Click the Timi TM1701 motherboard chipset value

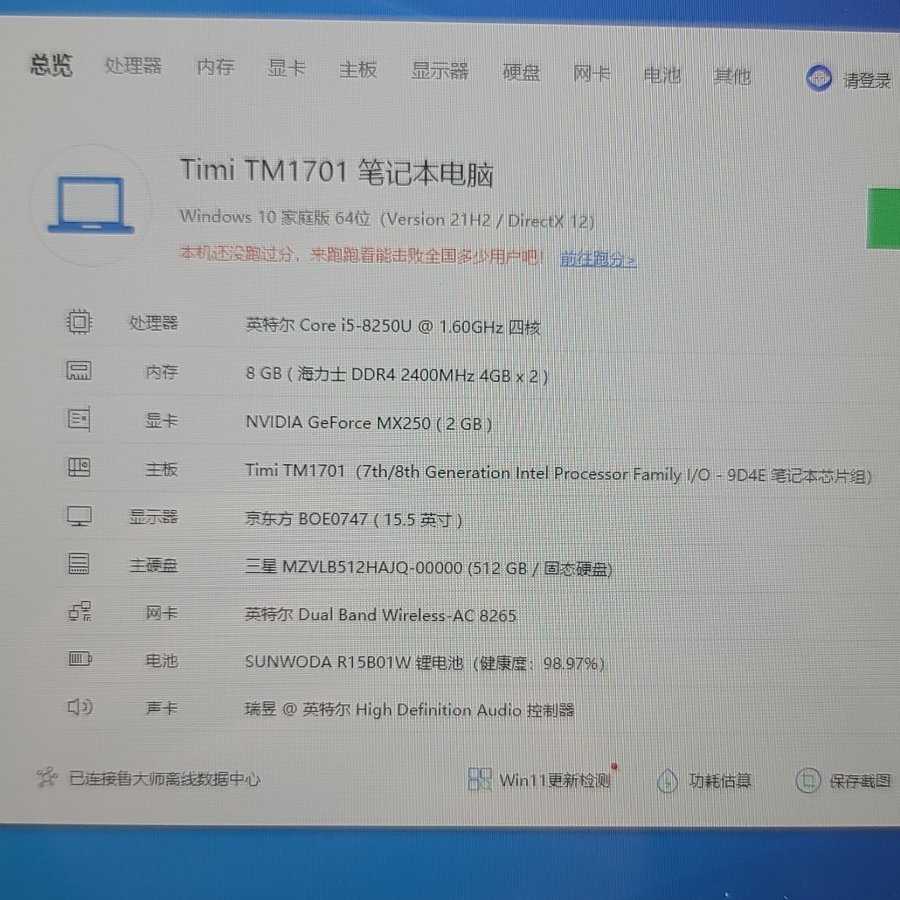558,474
